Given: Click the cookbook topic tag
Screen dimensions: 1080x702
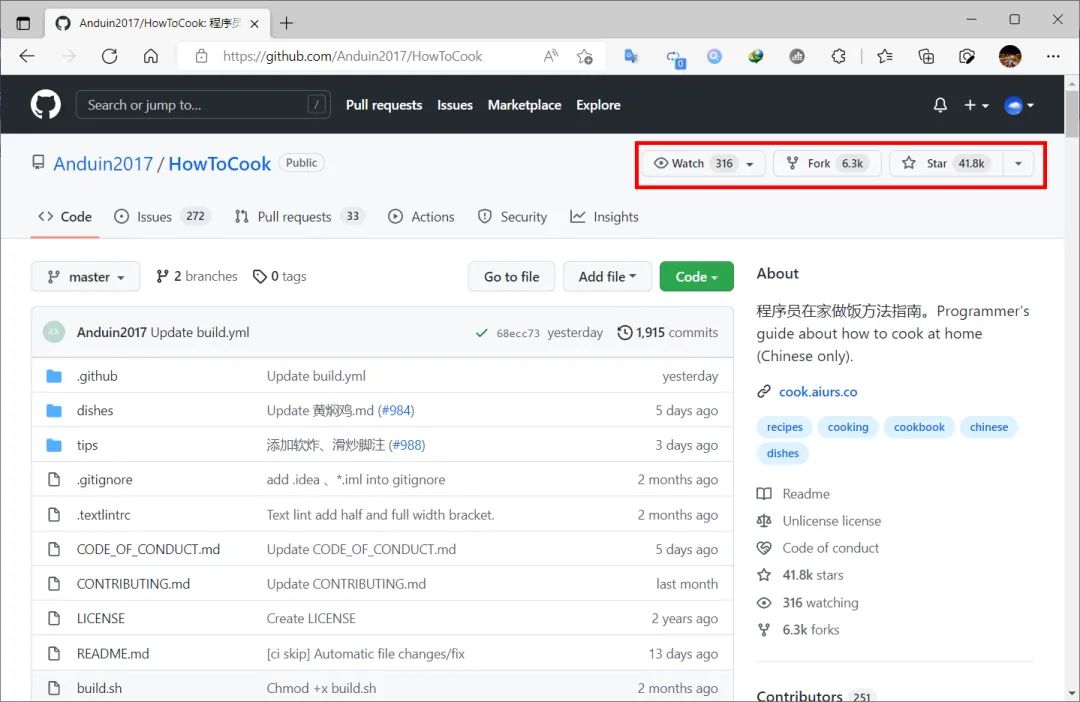Looking at the screenshot, I should (919, 426).
